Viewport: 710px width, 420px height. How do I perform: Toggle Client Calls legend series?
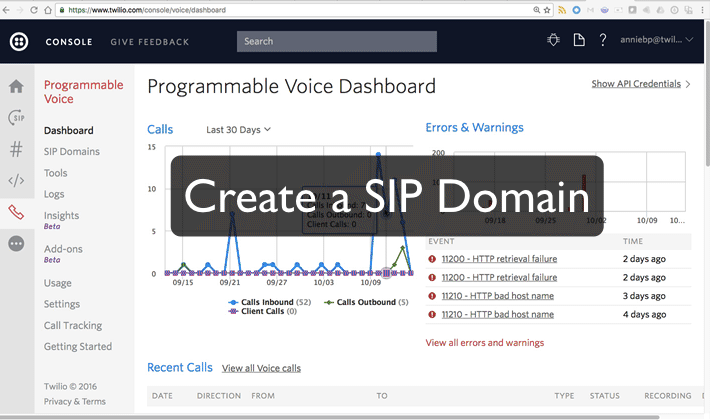263,311
